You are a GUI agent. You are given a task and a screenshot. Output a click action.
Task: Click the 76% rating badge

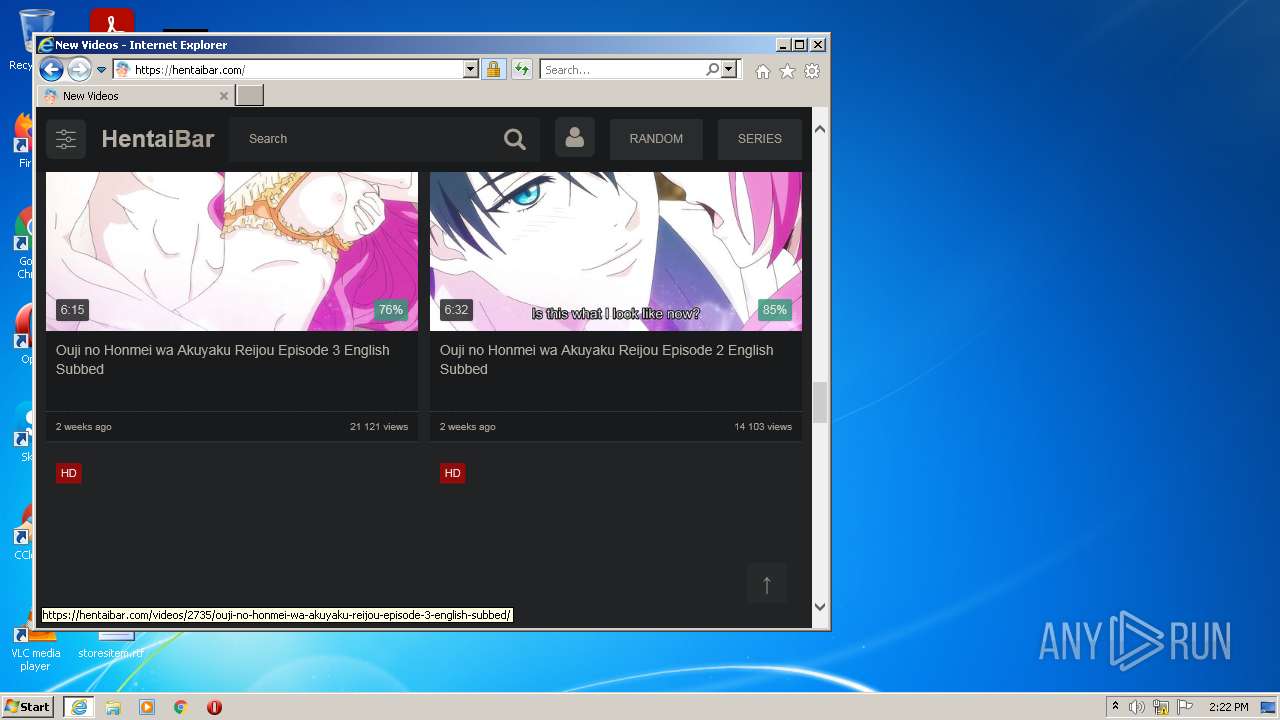[x=391, y=310]
